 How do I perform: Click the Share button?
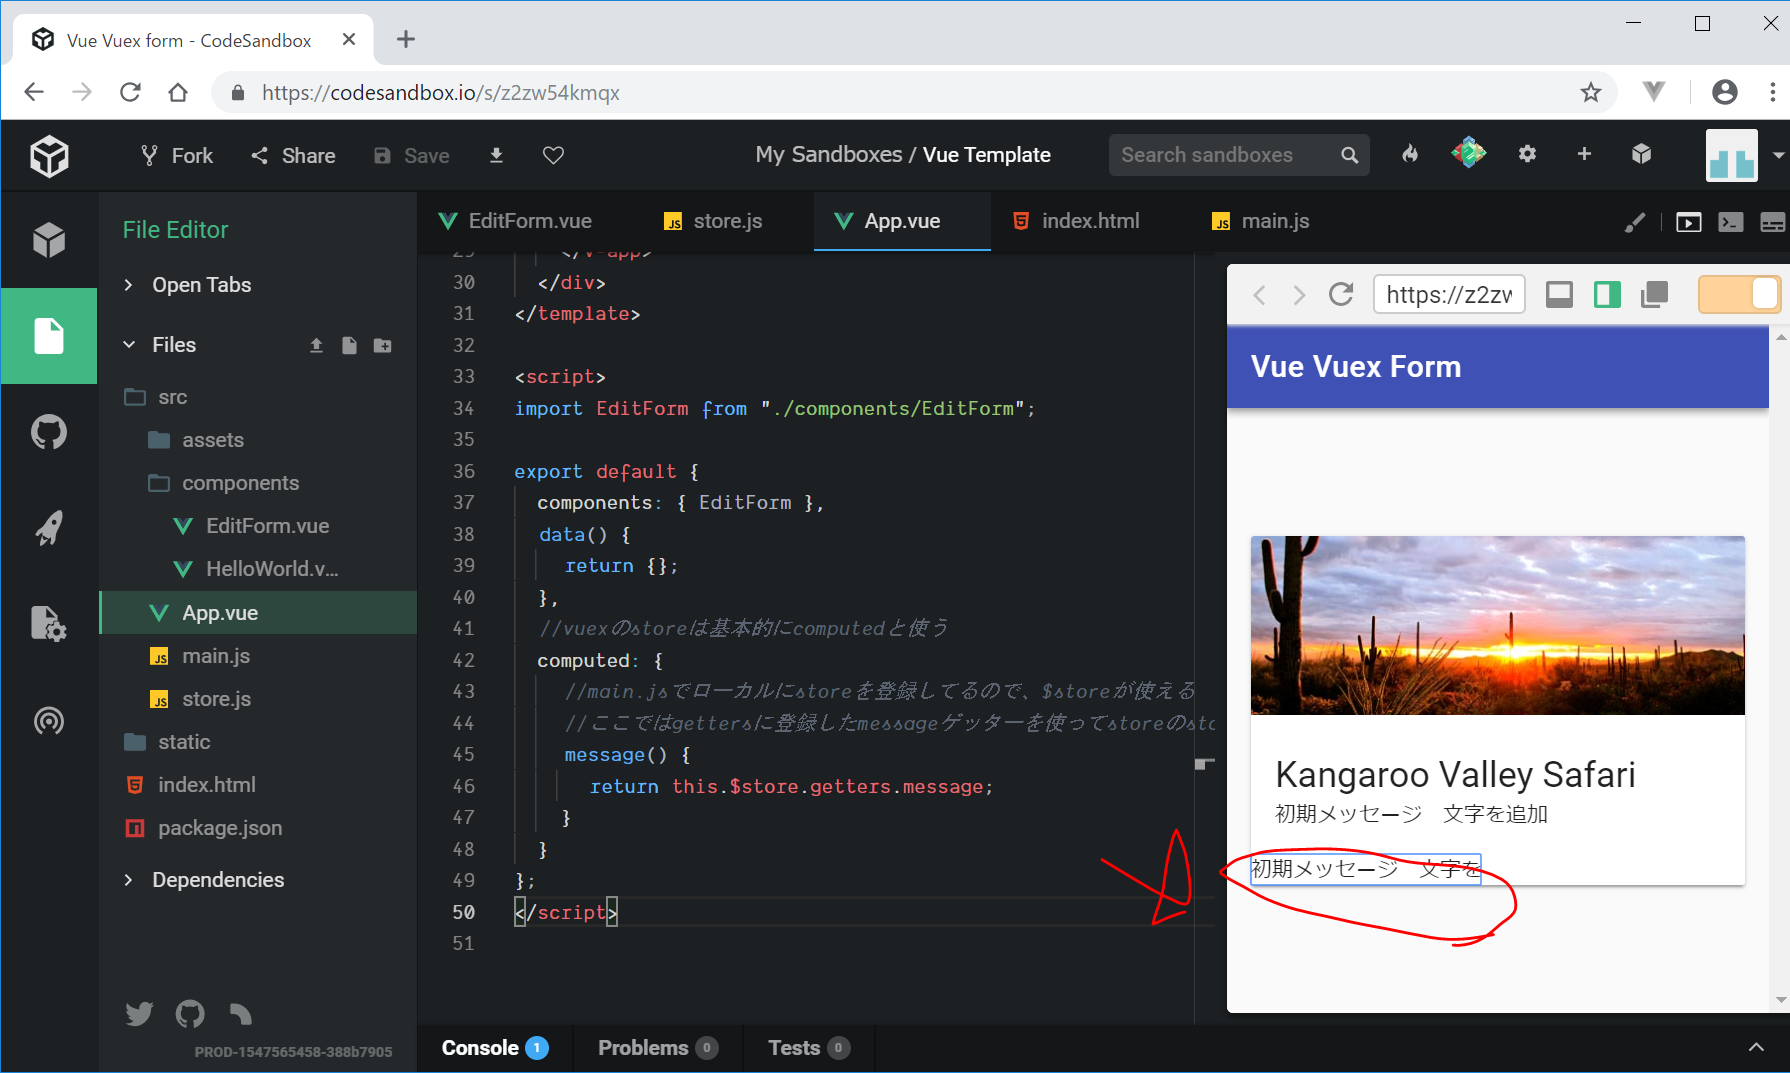(x=293, y=155)
